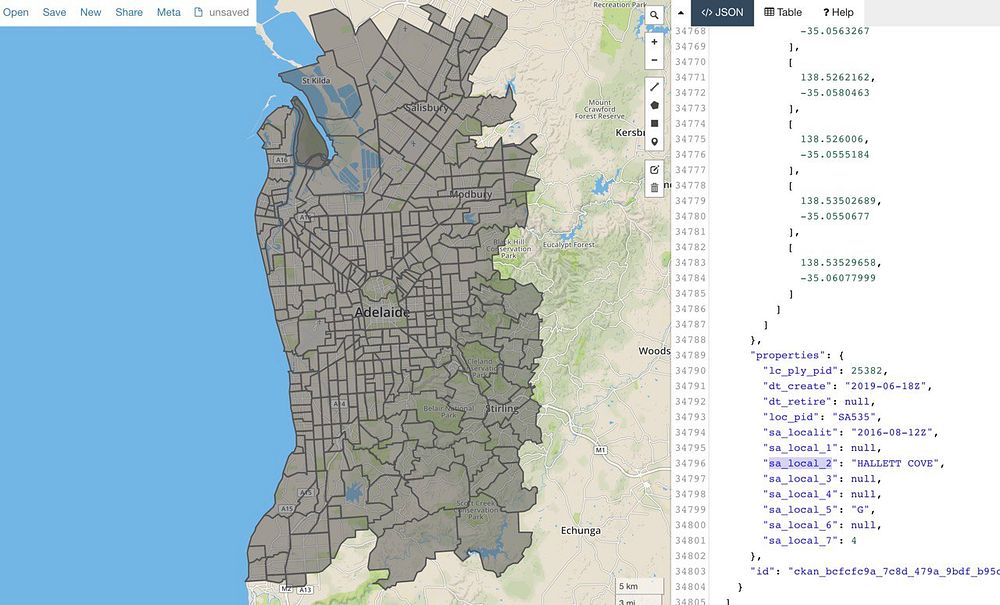Click the dt_retire null value
1000x605 pixels.
click(x=857, y=402)
